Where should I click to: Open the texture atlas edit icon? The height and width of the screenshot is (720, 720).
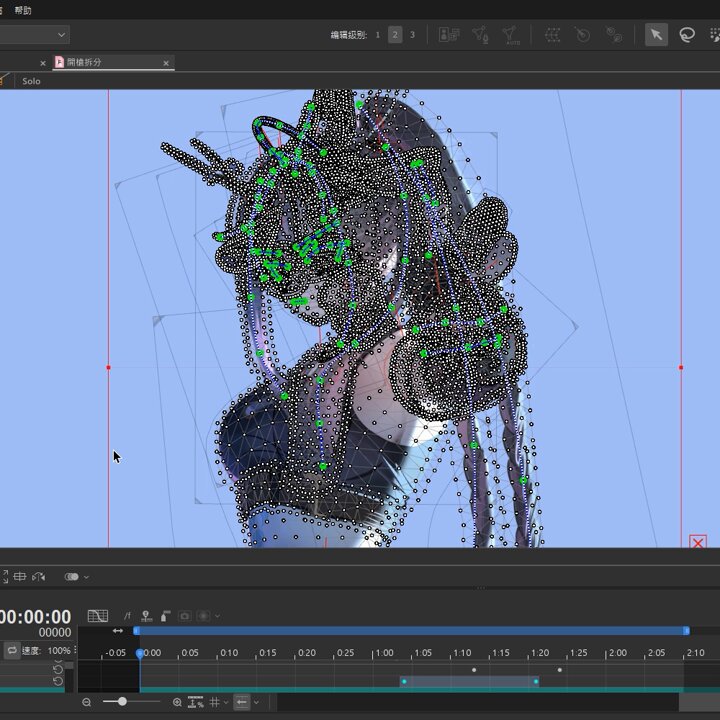click(449, 35)
